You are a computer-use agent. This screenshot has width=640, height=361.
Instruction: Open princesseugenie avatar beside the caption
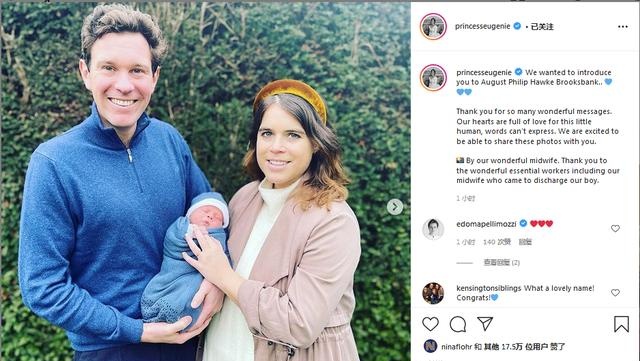(433, 77)
